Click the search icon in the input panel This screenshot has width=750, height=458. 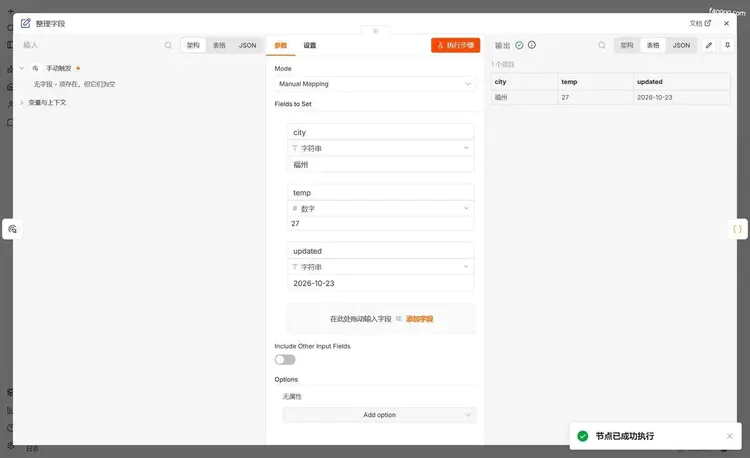tap(168, 45)
